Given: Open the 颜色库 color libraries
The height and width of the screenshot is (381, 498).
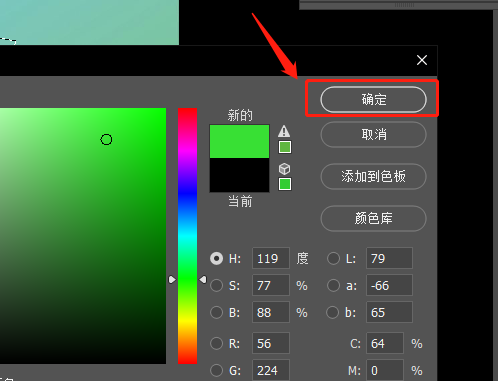Looking at the screenshot, I should point(373,218).
